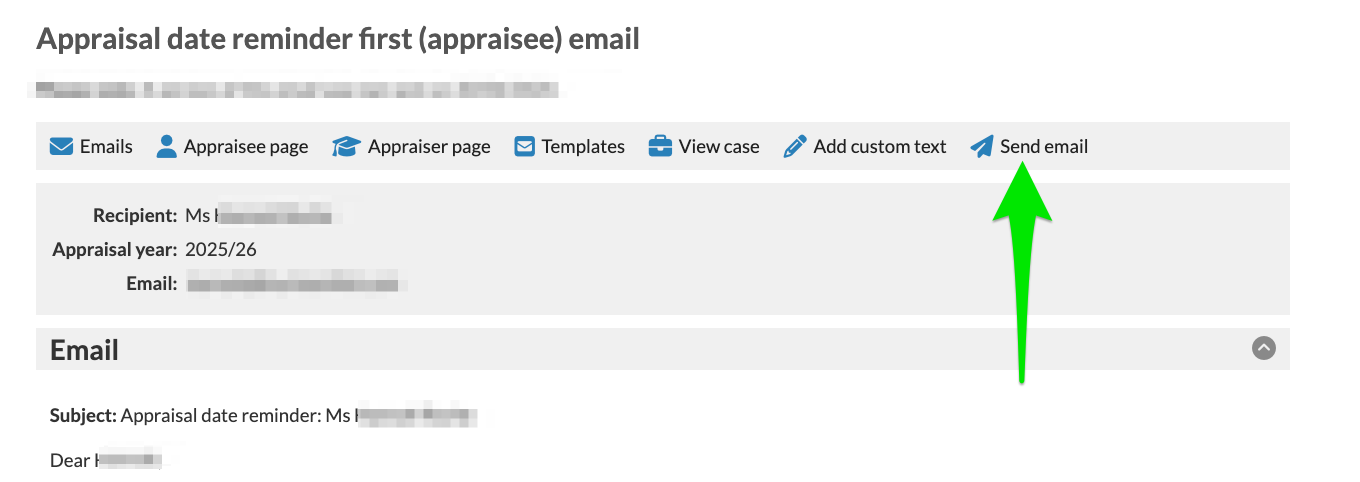Click the Templates envelope-square icon
Image resolution: width=1360 pixels, height=482 pixels.
[x=525, y=147]
